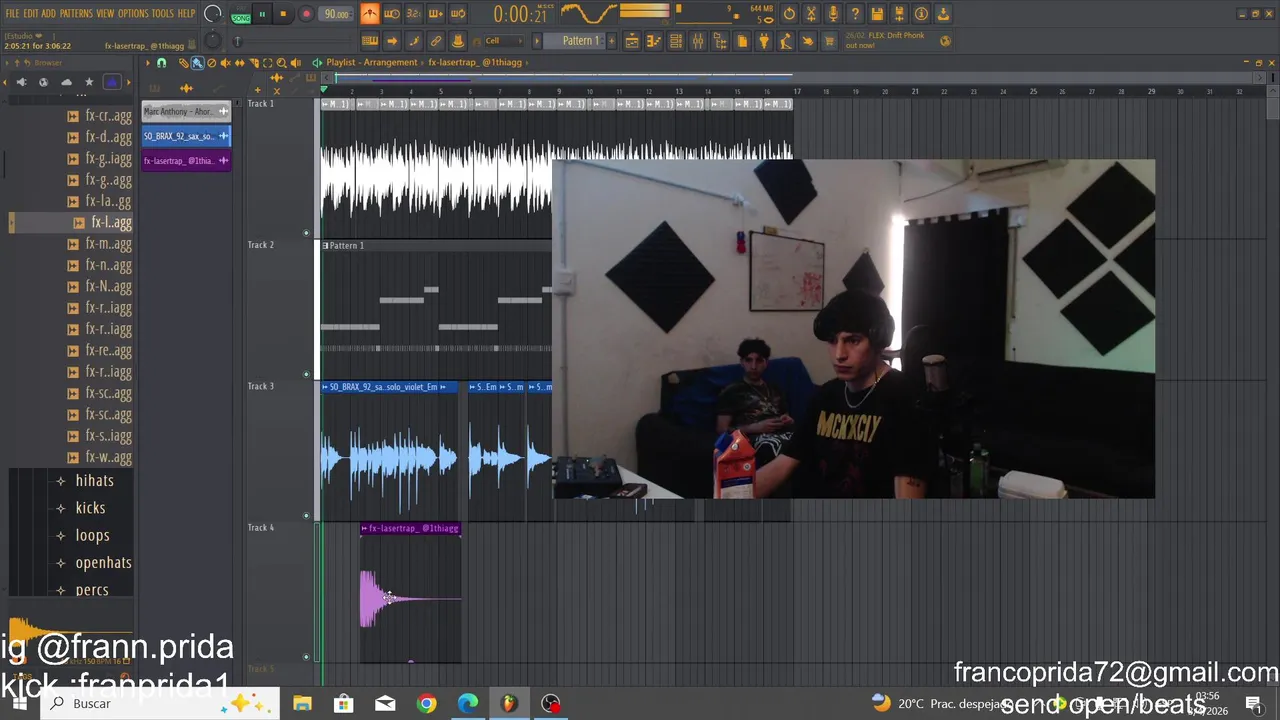Open FL Studio from the Windows taskbar
This screenshot has height=720, width=1280.
click(509, 703)
